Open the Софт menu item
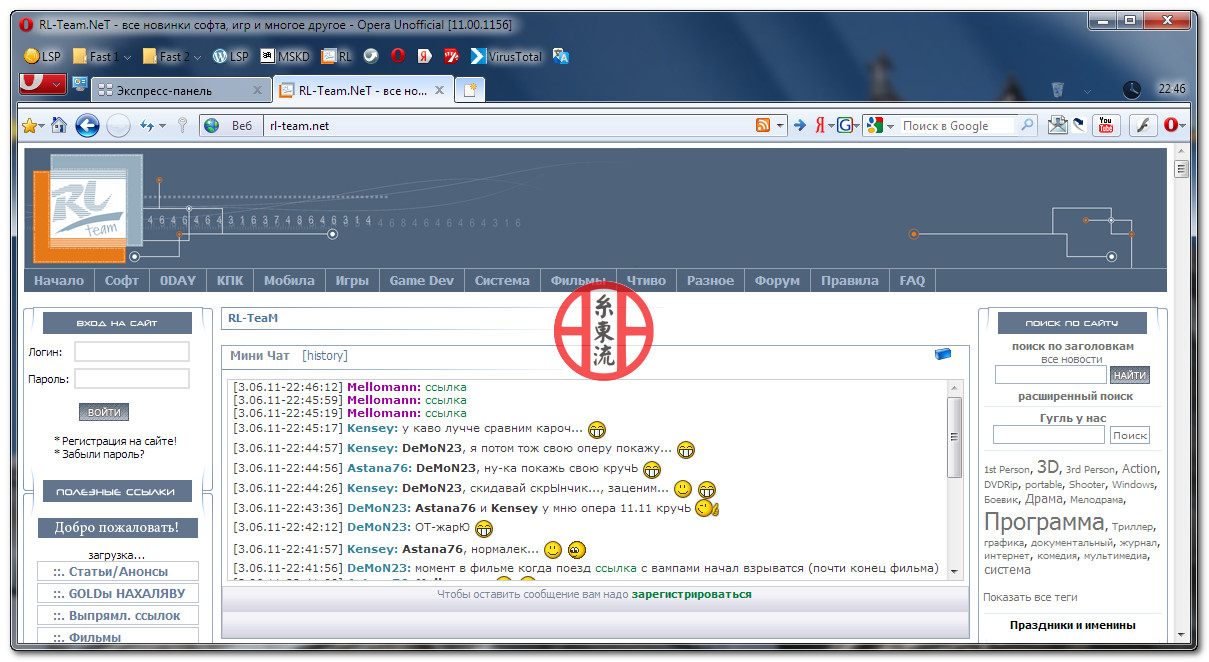This screenshot has height=662, width=1209. 122,281
